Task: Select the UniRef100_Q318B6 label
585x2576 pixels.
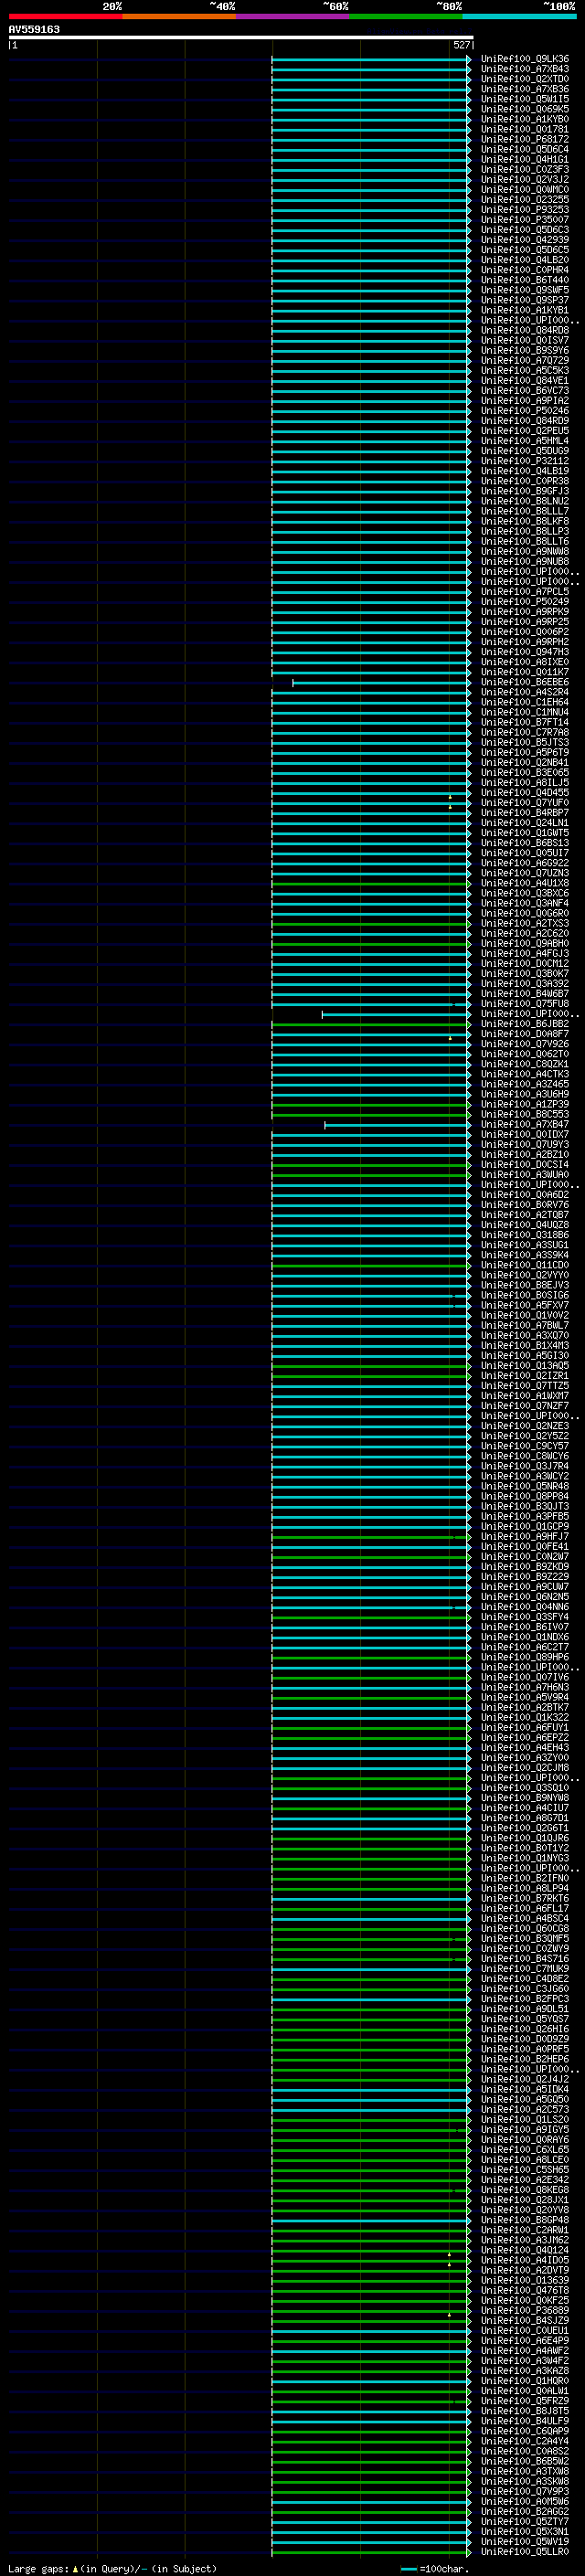Action: click(525, 1235)
